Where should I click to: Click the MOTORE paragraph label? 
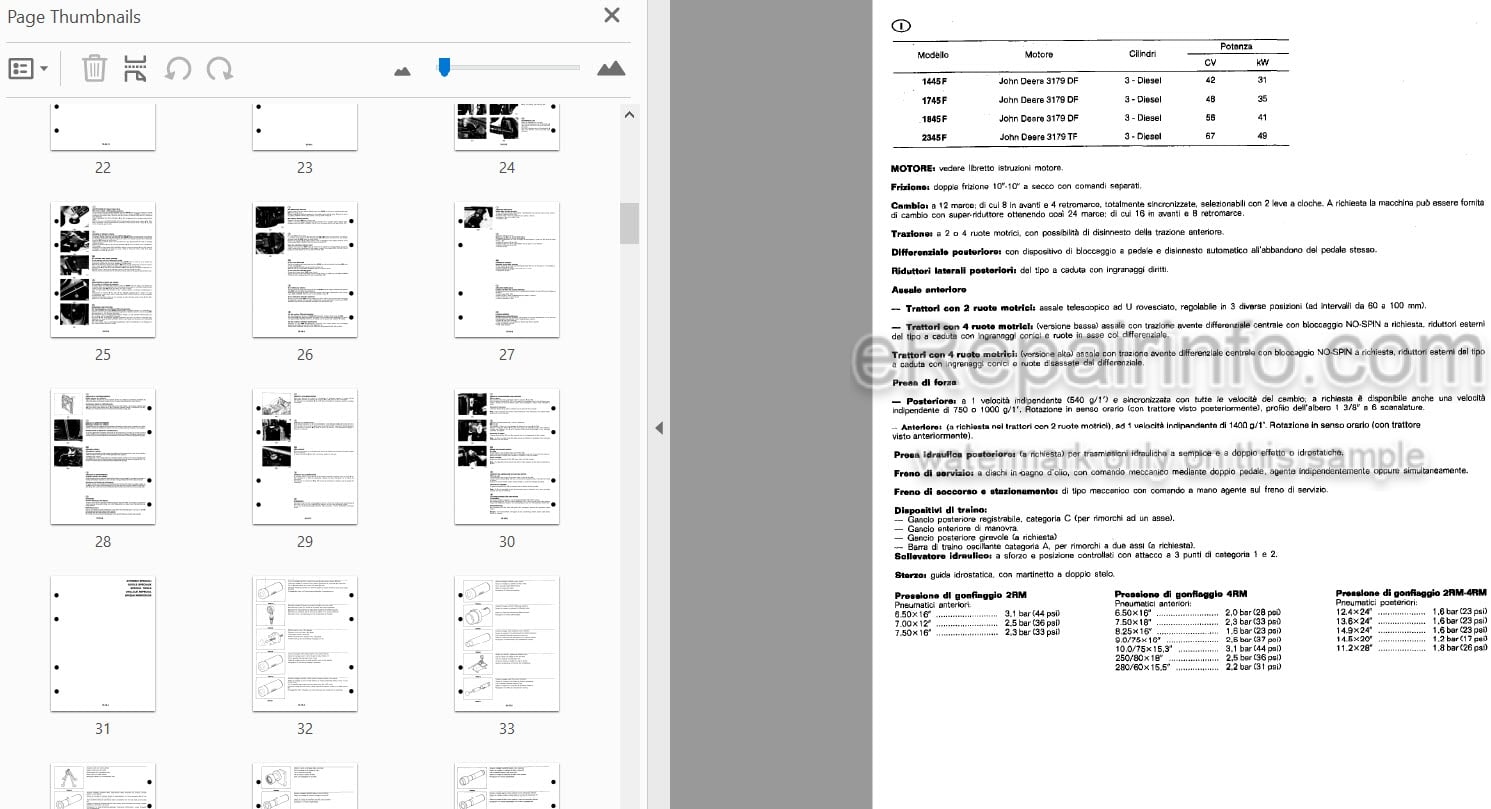click(913, 168)
